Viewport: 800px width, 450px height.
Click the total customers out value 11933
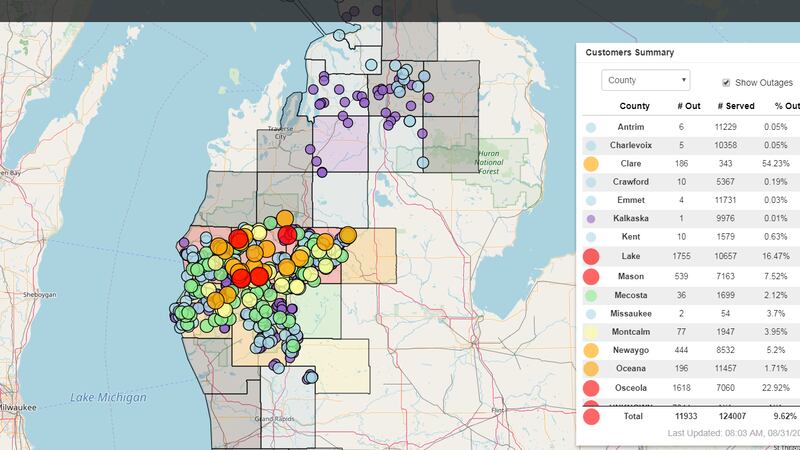[686, 416]
